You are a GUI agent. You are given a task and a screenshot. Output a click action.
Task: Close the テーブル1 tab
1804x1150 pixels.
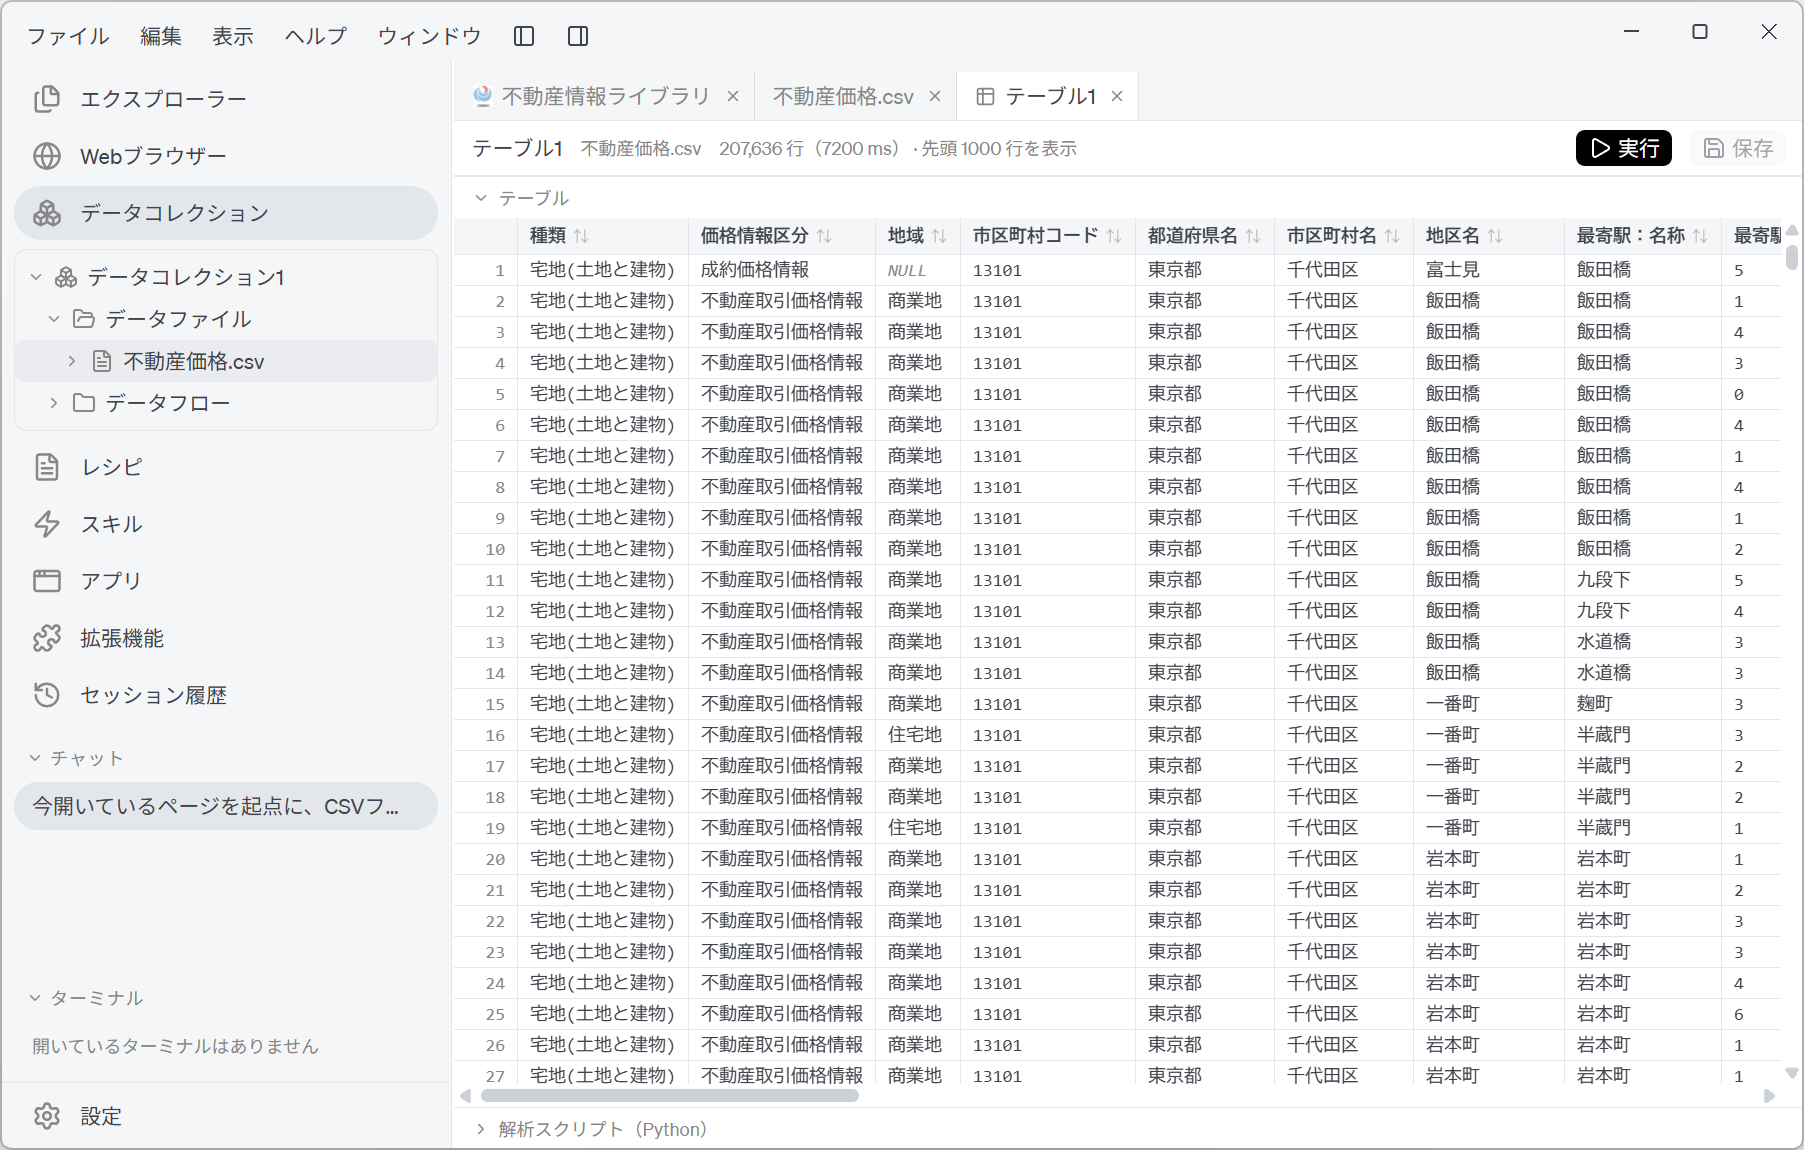coord(1117,96)
